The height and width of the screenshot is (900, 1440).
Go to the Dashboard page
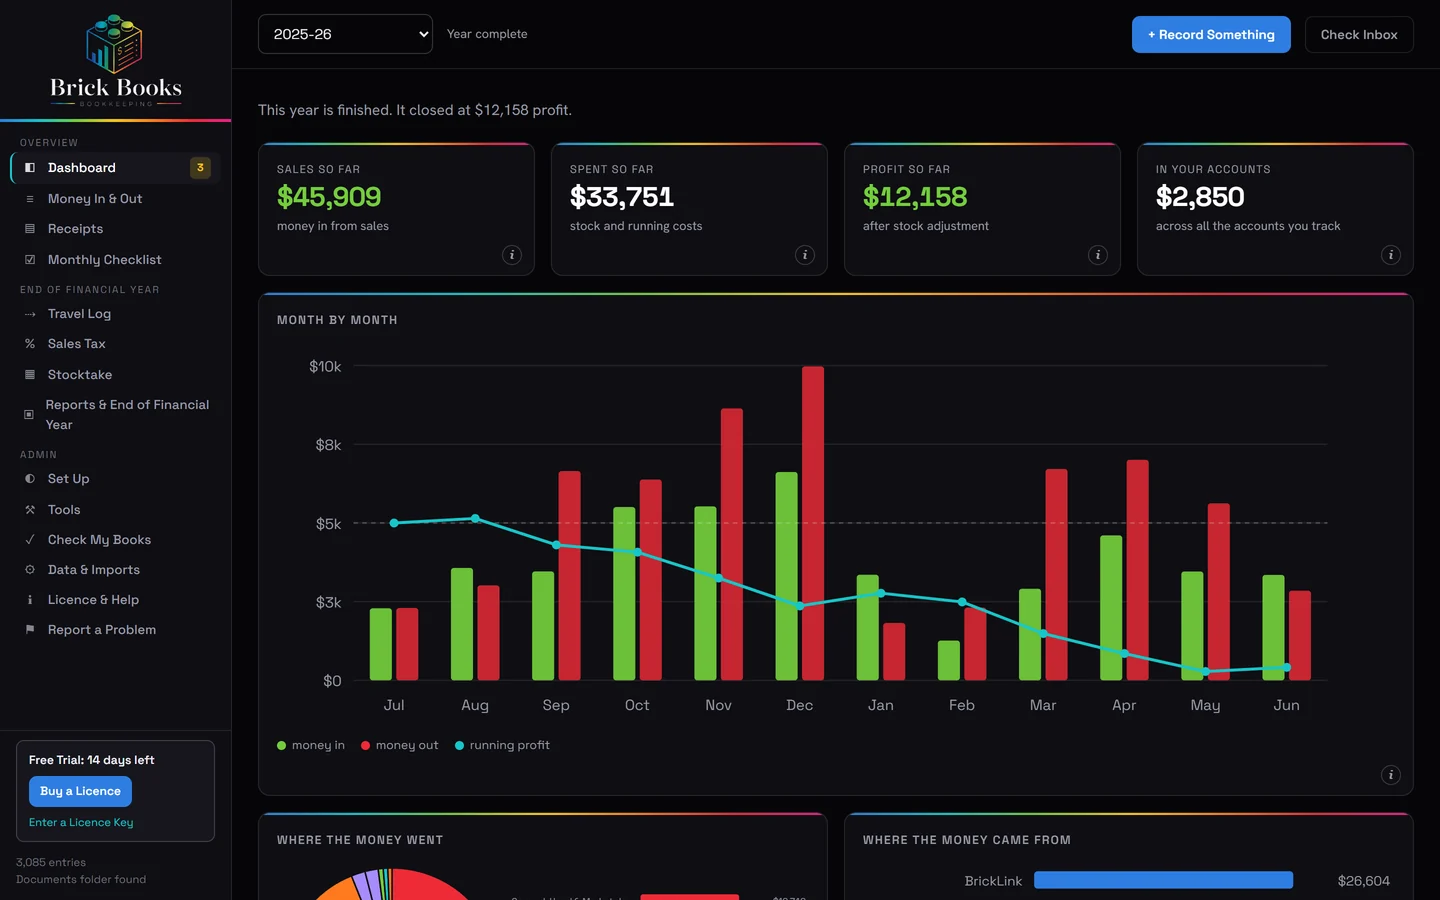(115, 168)
